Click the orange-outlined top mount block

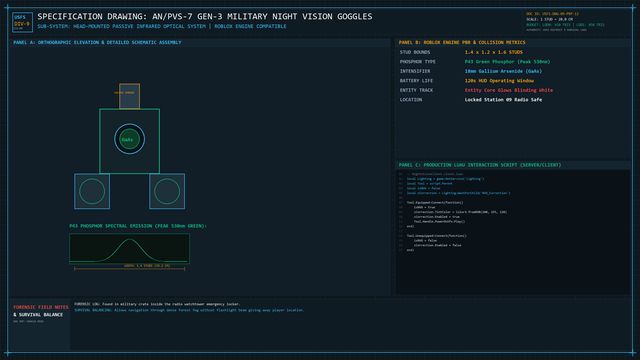tap(129, 96)
